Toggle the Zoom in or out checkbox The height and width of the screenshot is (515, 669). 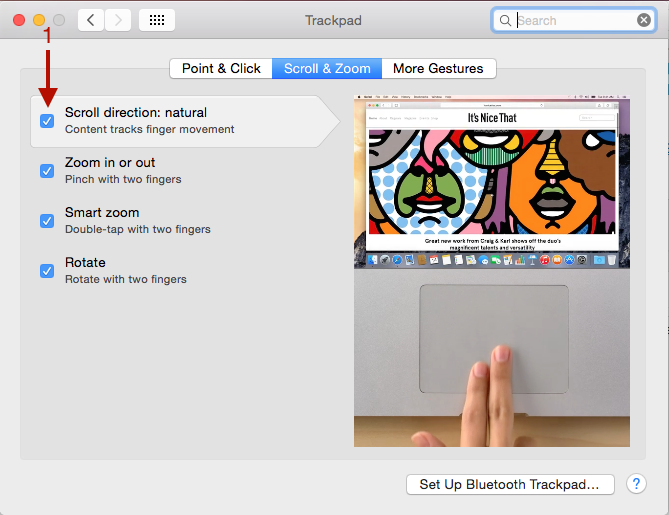click(x=47, y=171)
